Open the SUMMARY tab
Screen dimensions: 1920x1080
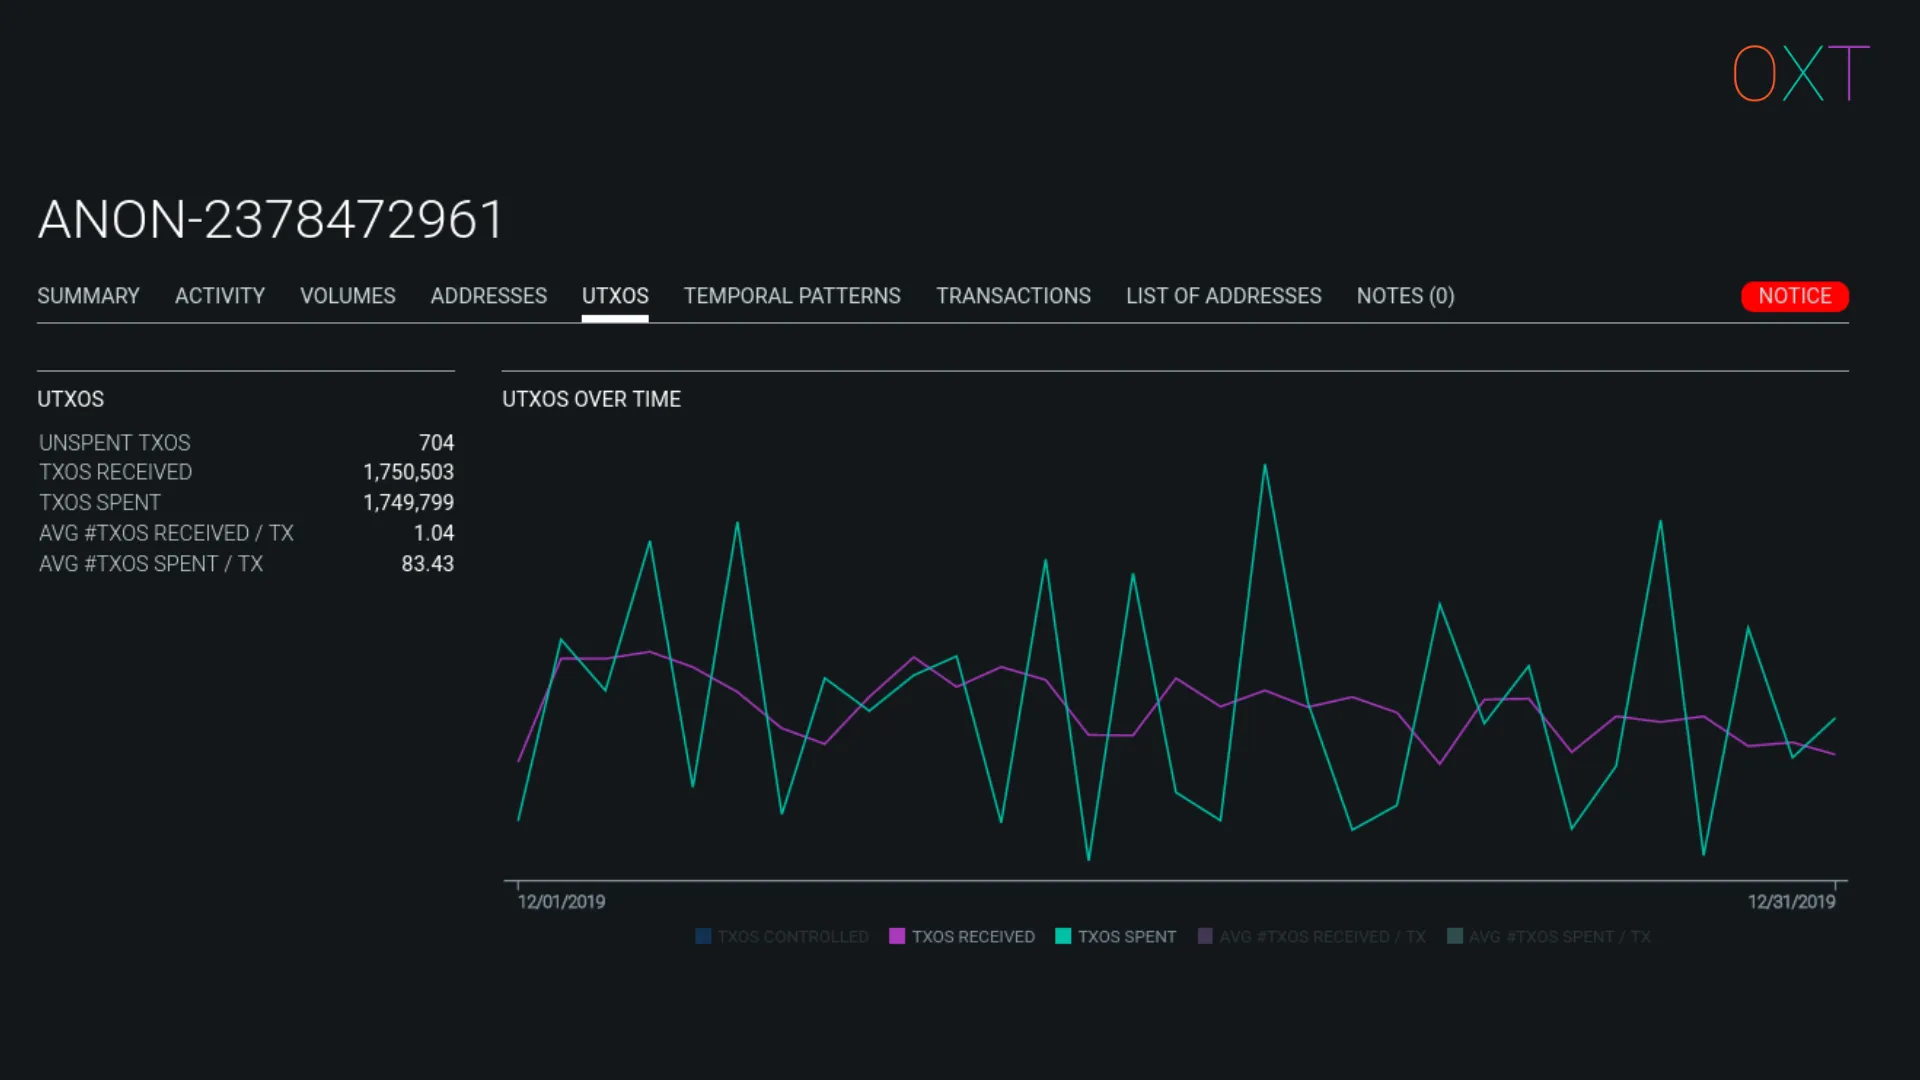[88, 296]
